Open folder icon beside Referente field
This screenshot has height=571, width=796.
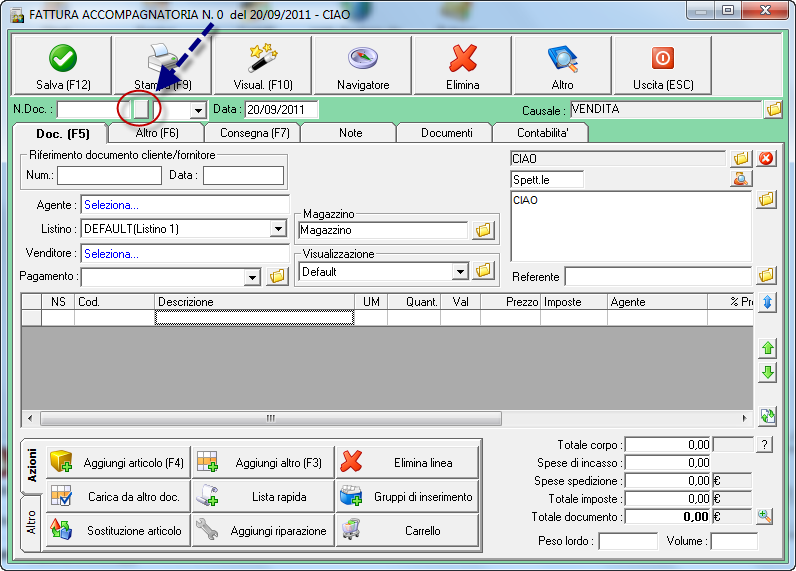coord(766,276)
